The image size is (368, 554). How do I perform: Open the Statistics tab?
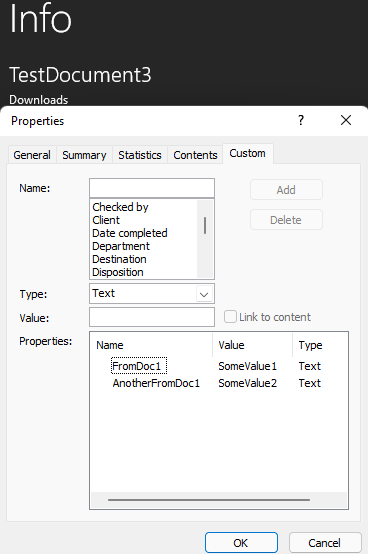(x=140, y=155)
